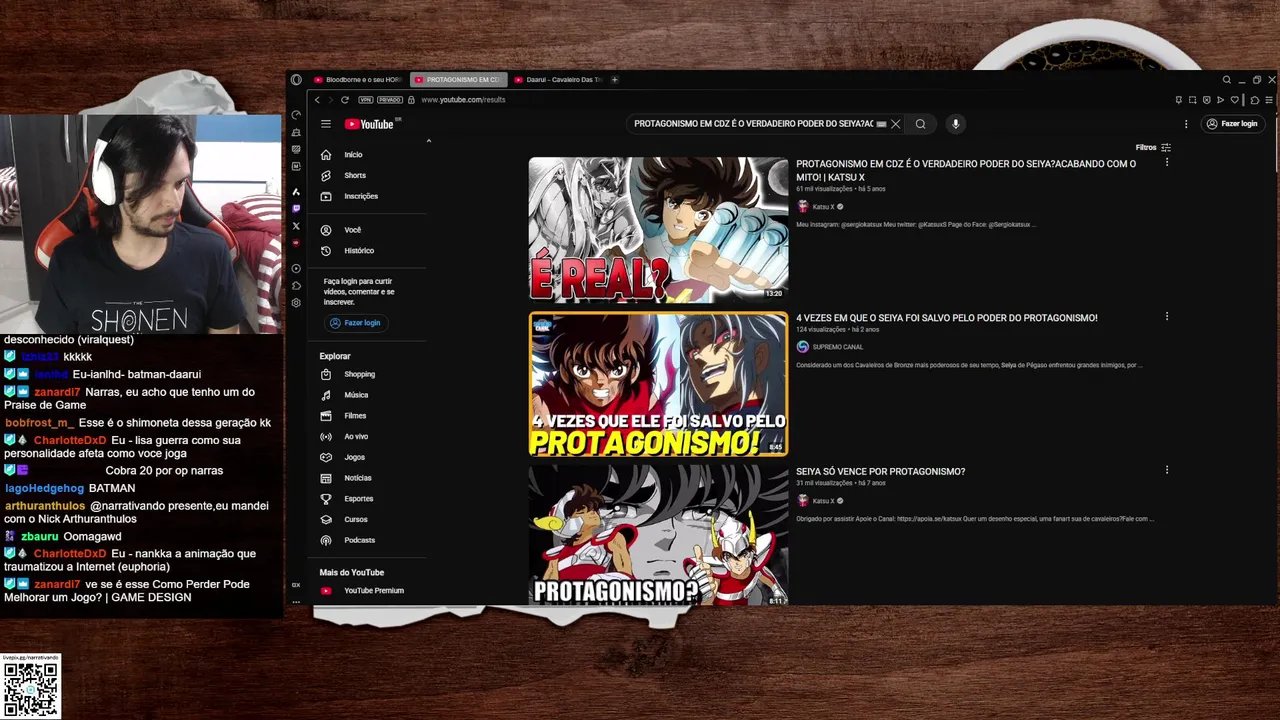Open options menu for the KATSU X Protagonismo video

[x=1166, y=163]
